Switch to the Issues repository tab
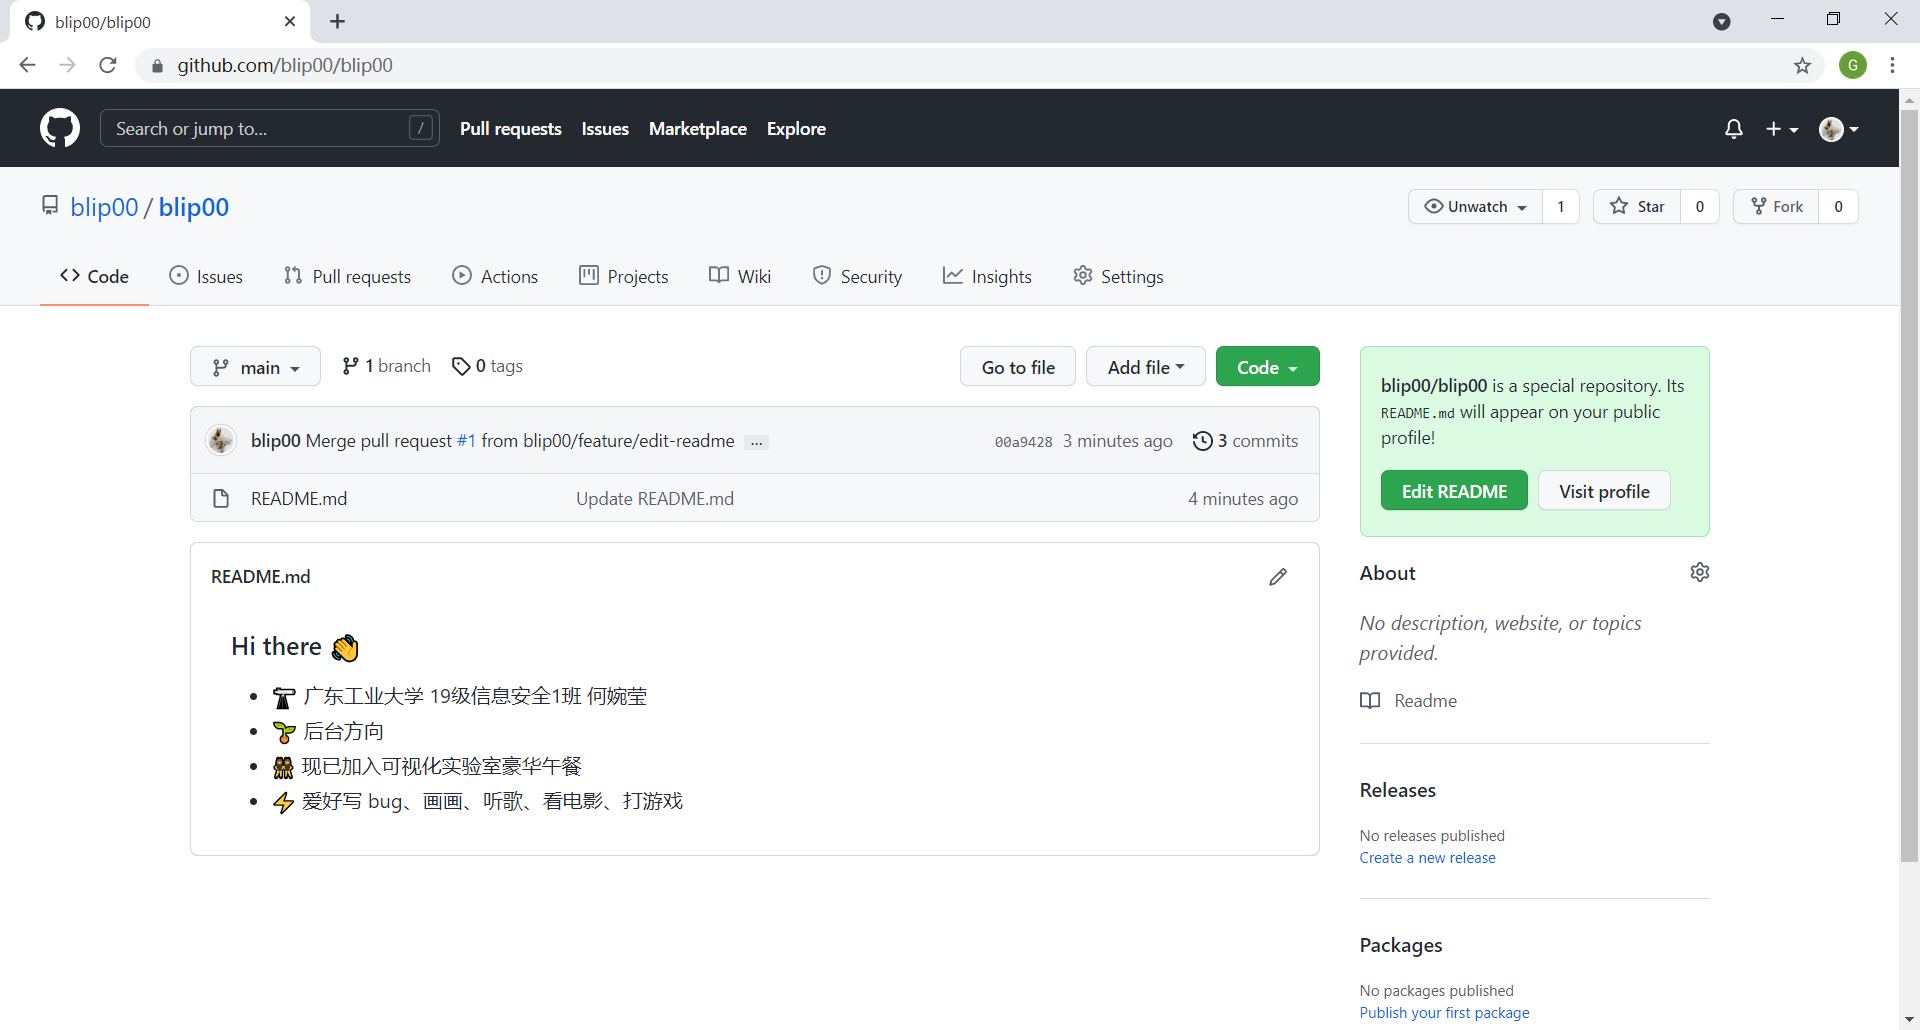Image resolution: width=1920 pixels, height=1030 pixels. tap(206, 277)
